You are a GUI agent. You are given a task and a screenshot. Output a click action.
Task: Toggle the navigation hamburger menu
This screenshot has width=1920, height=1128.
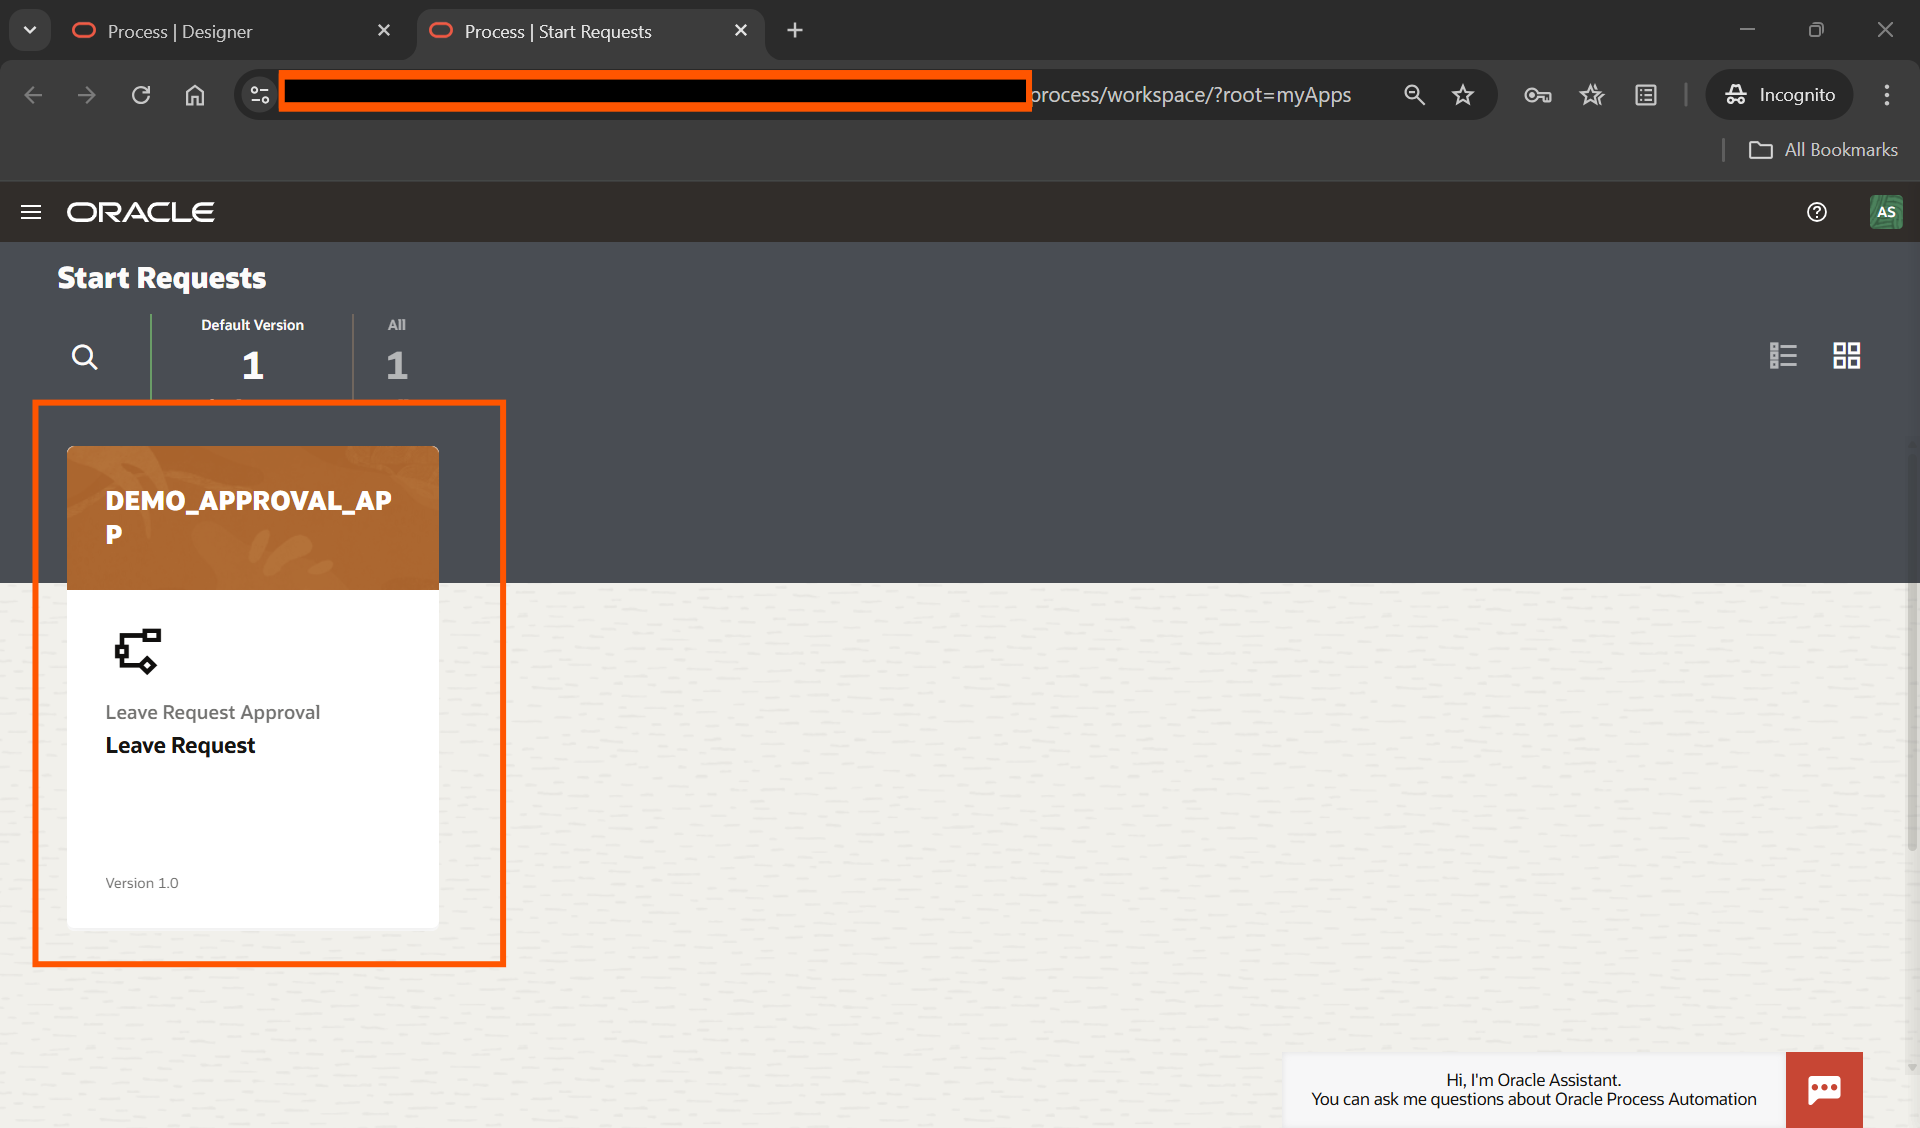[x=31, y=212]
